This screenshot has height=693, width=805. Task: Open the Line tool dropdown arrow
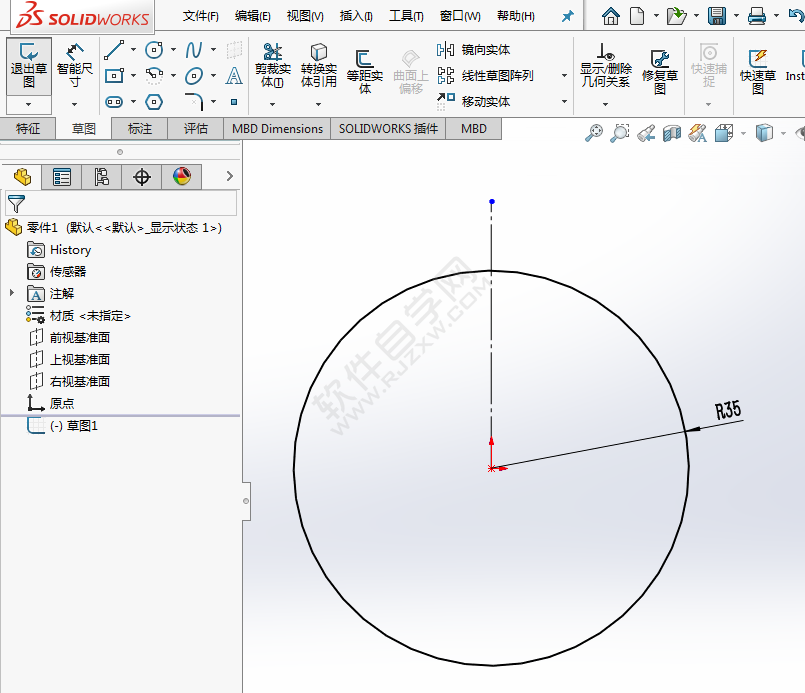(133, 49)
